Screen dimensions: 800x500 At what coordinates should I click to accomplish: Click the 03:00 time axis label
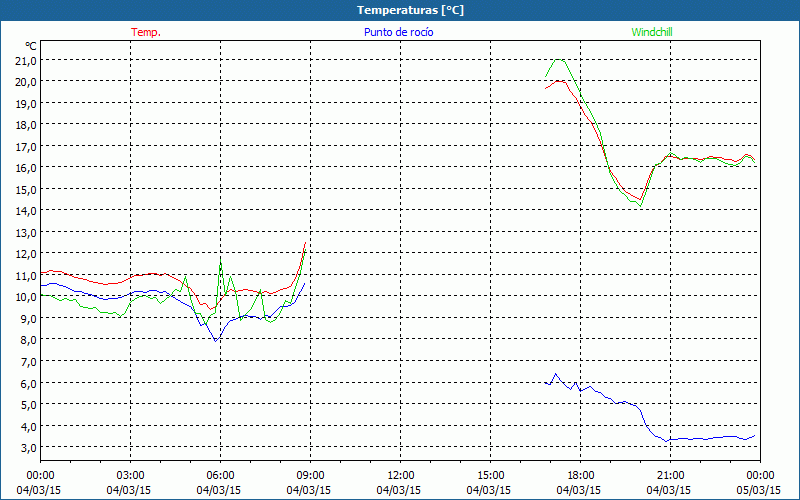tap(131, 476)
